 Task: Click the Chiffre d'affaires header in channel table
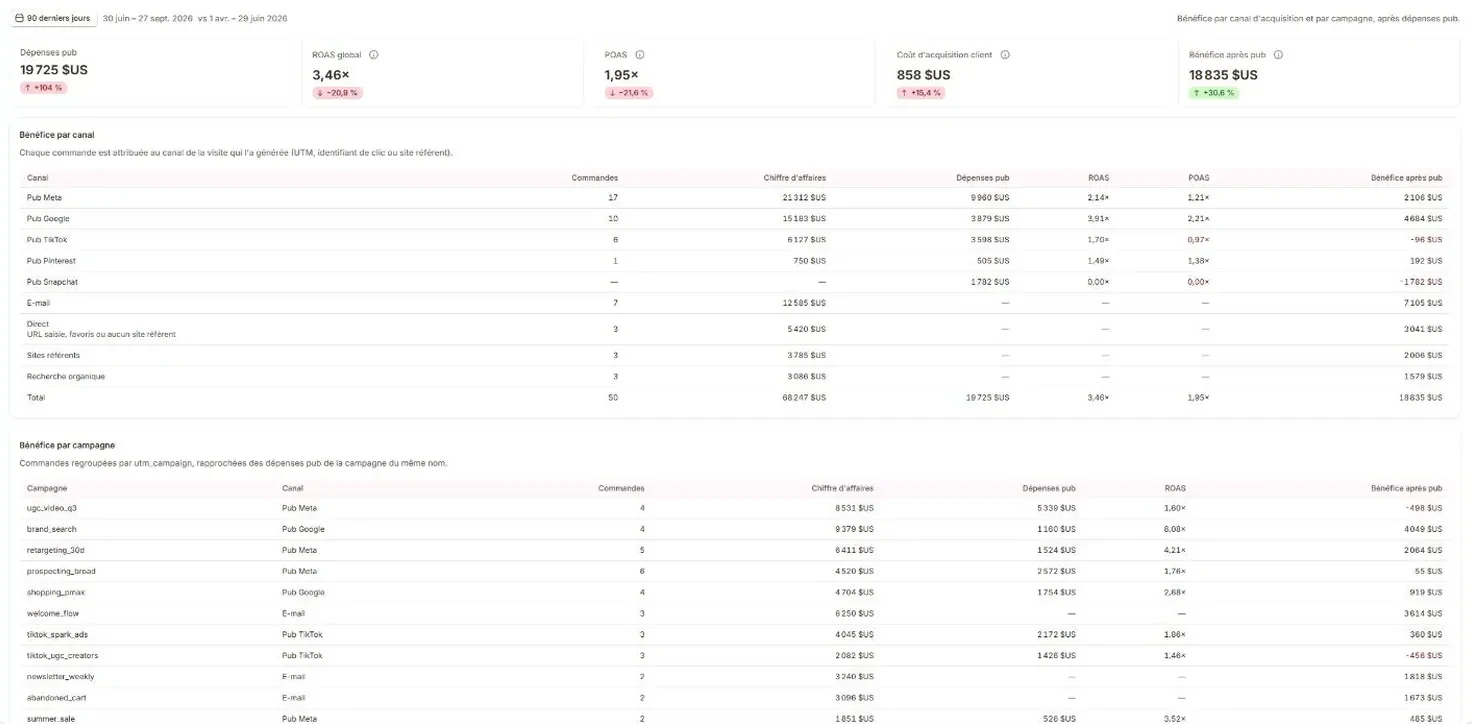(794, 177)
